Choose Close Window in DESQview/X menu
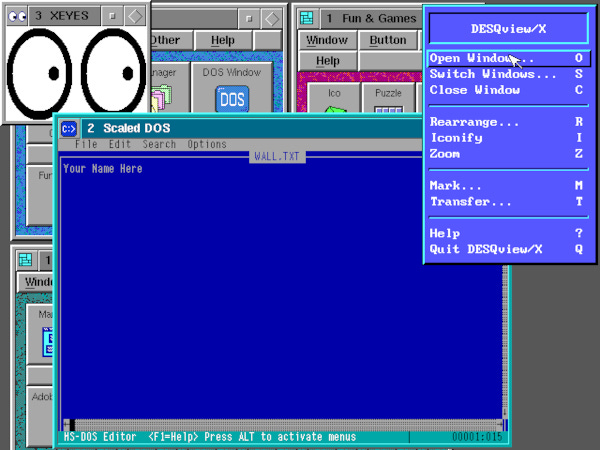Viewport: 600px width, 450px height. [x=509, y=90]
